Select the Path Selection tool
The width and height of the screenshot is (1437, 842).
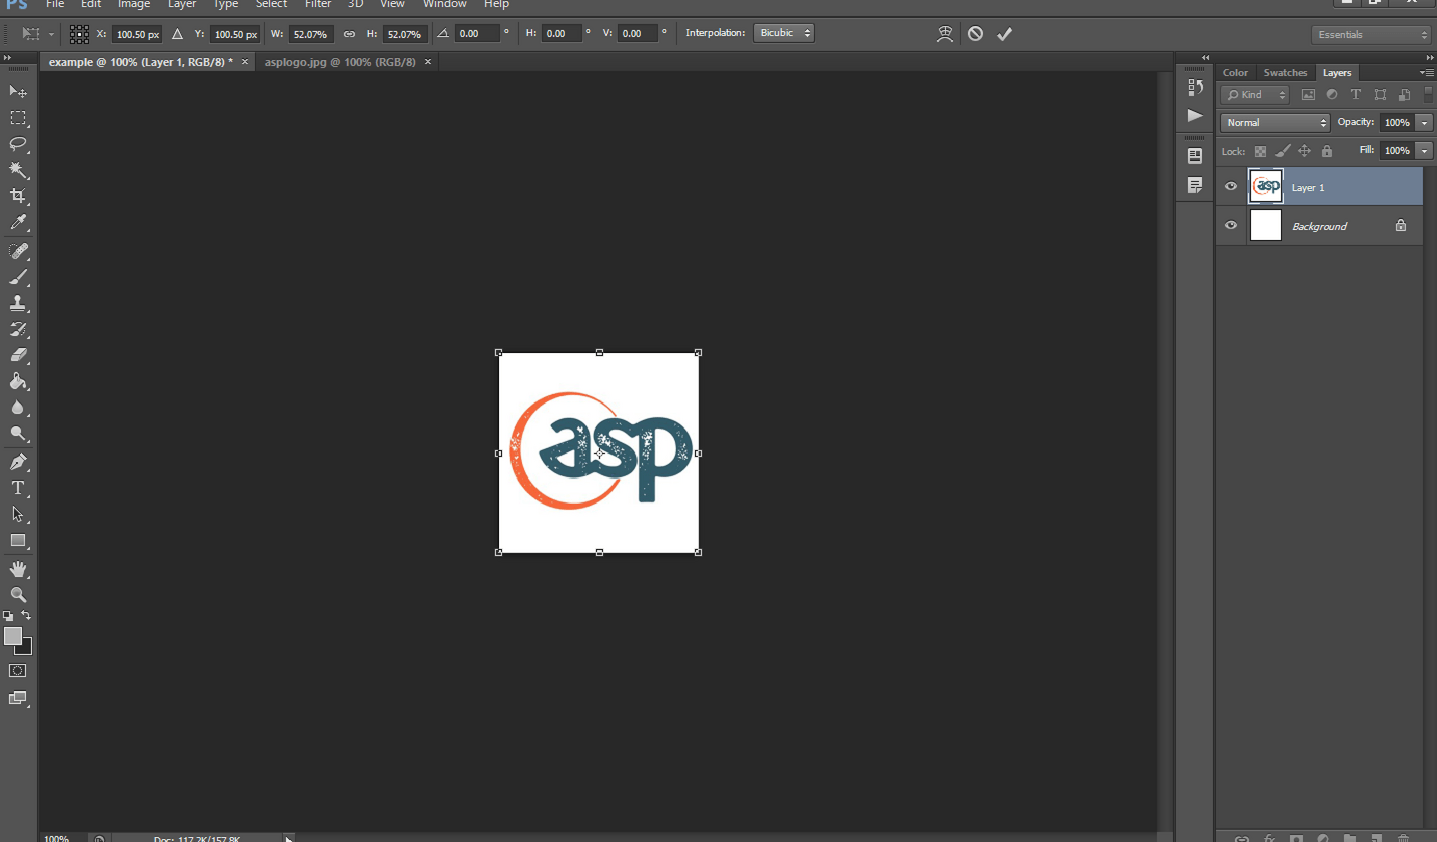tap(18, 514)
